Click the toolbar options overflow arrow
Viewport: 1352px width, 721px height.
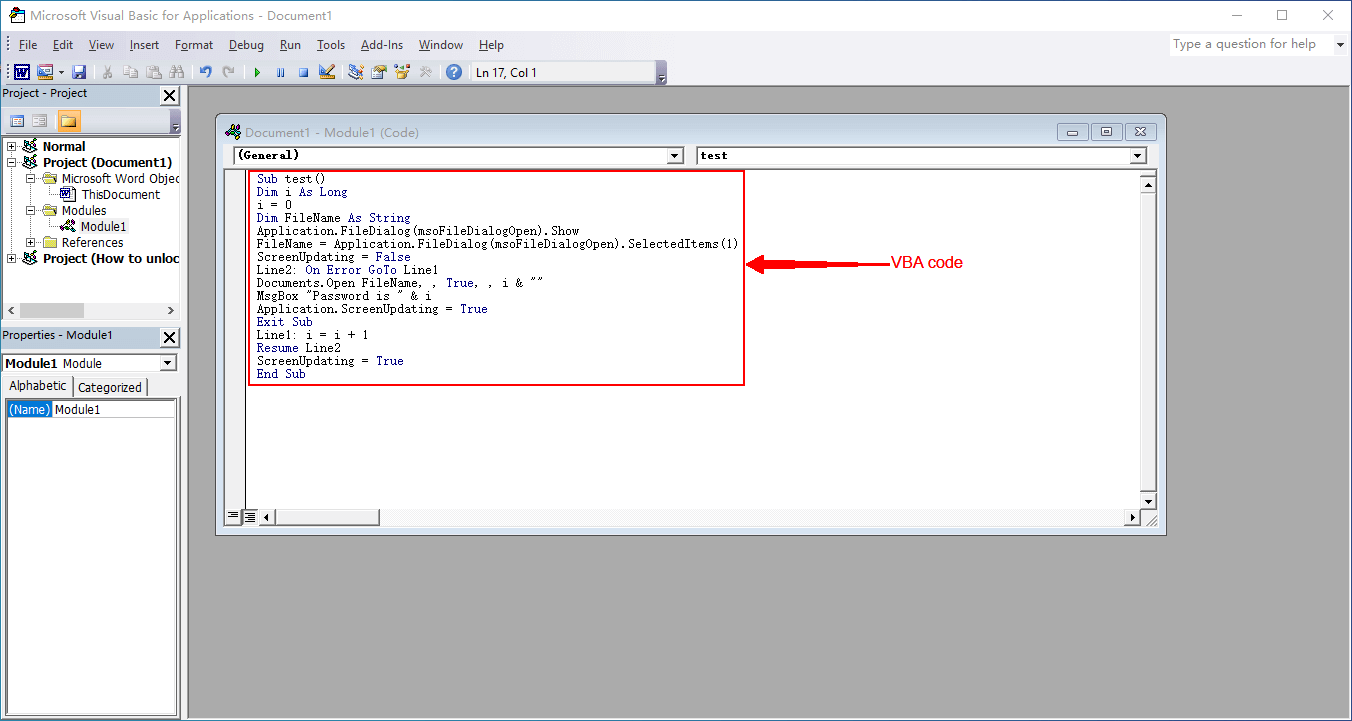click(x=661, y=73)
